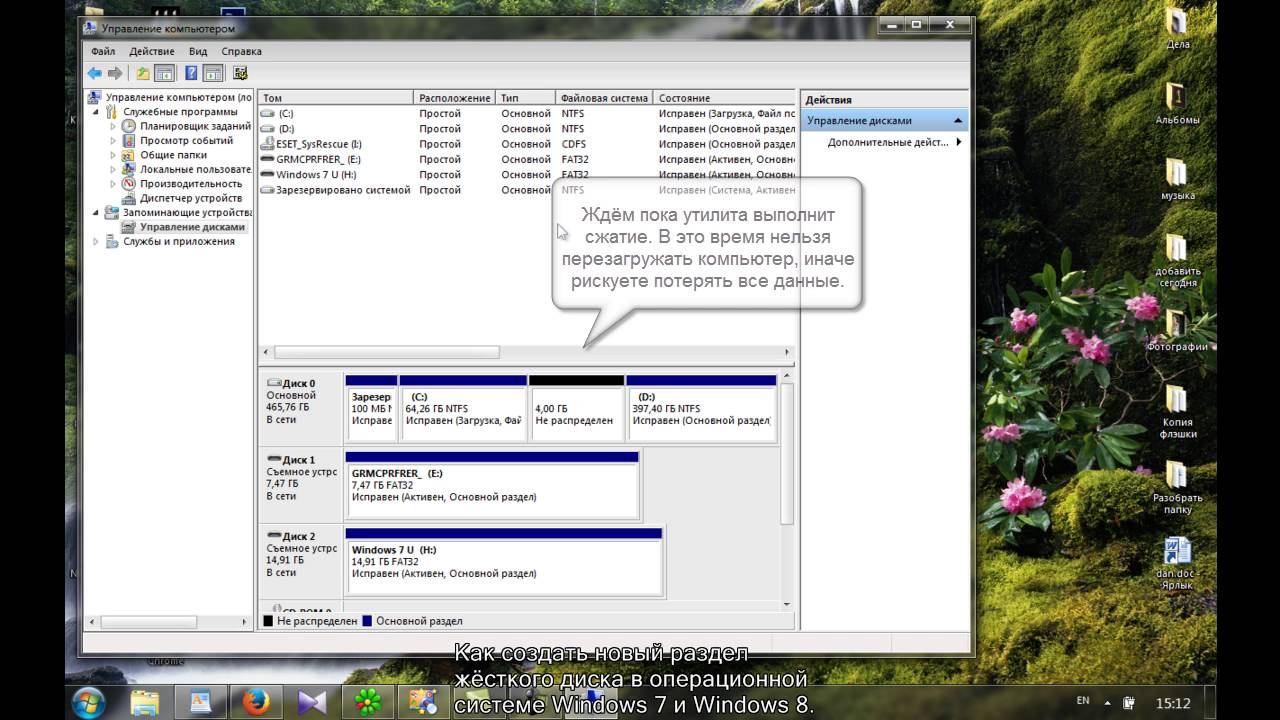The image size is (1280, 720).
Task: Open the Фотографии desktop folder
Action: [1177, 330]
